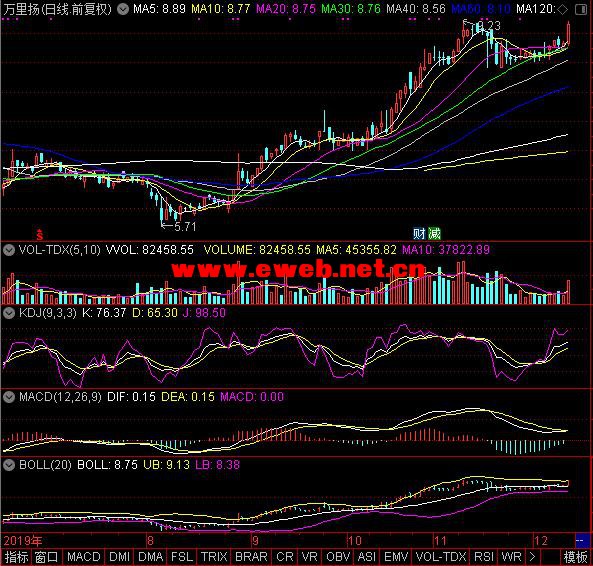Open the MACD(12,26,9) panel dropdown circle
This screenshot has width=593, height=566.
pos(9,397)
